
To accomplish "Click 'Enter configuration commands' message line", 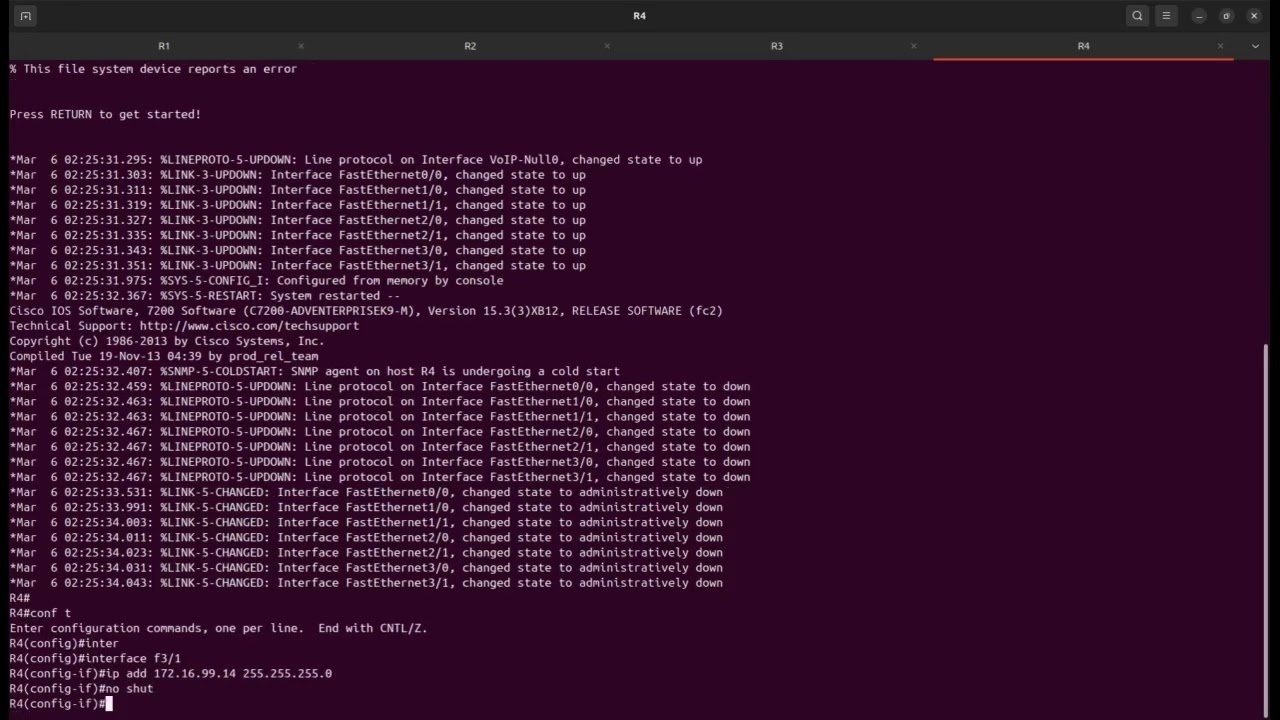I will coord(218,628).
